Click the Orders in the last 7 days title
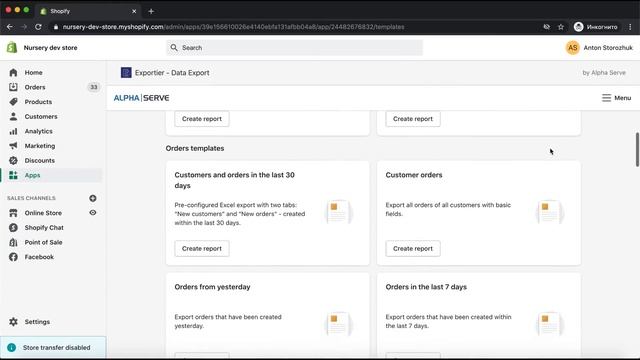 426,287
